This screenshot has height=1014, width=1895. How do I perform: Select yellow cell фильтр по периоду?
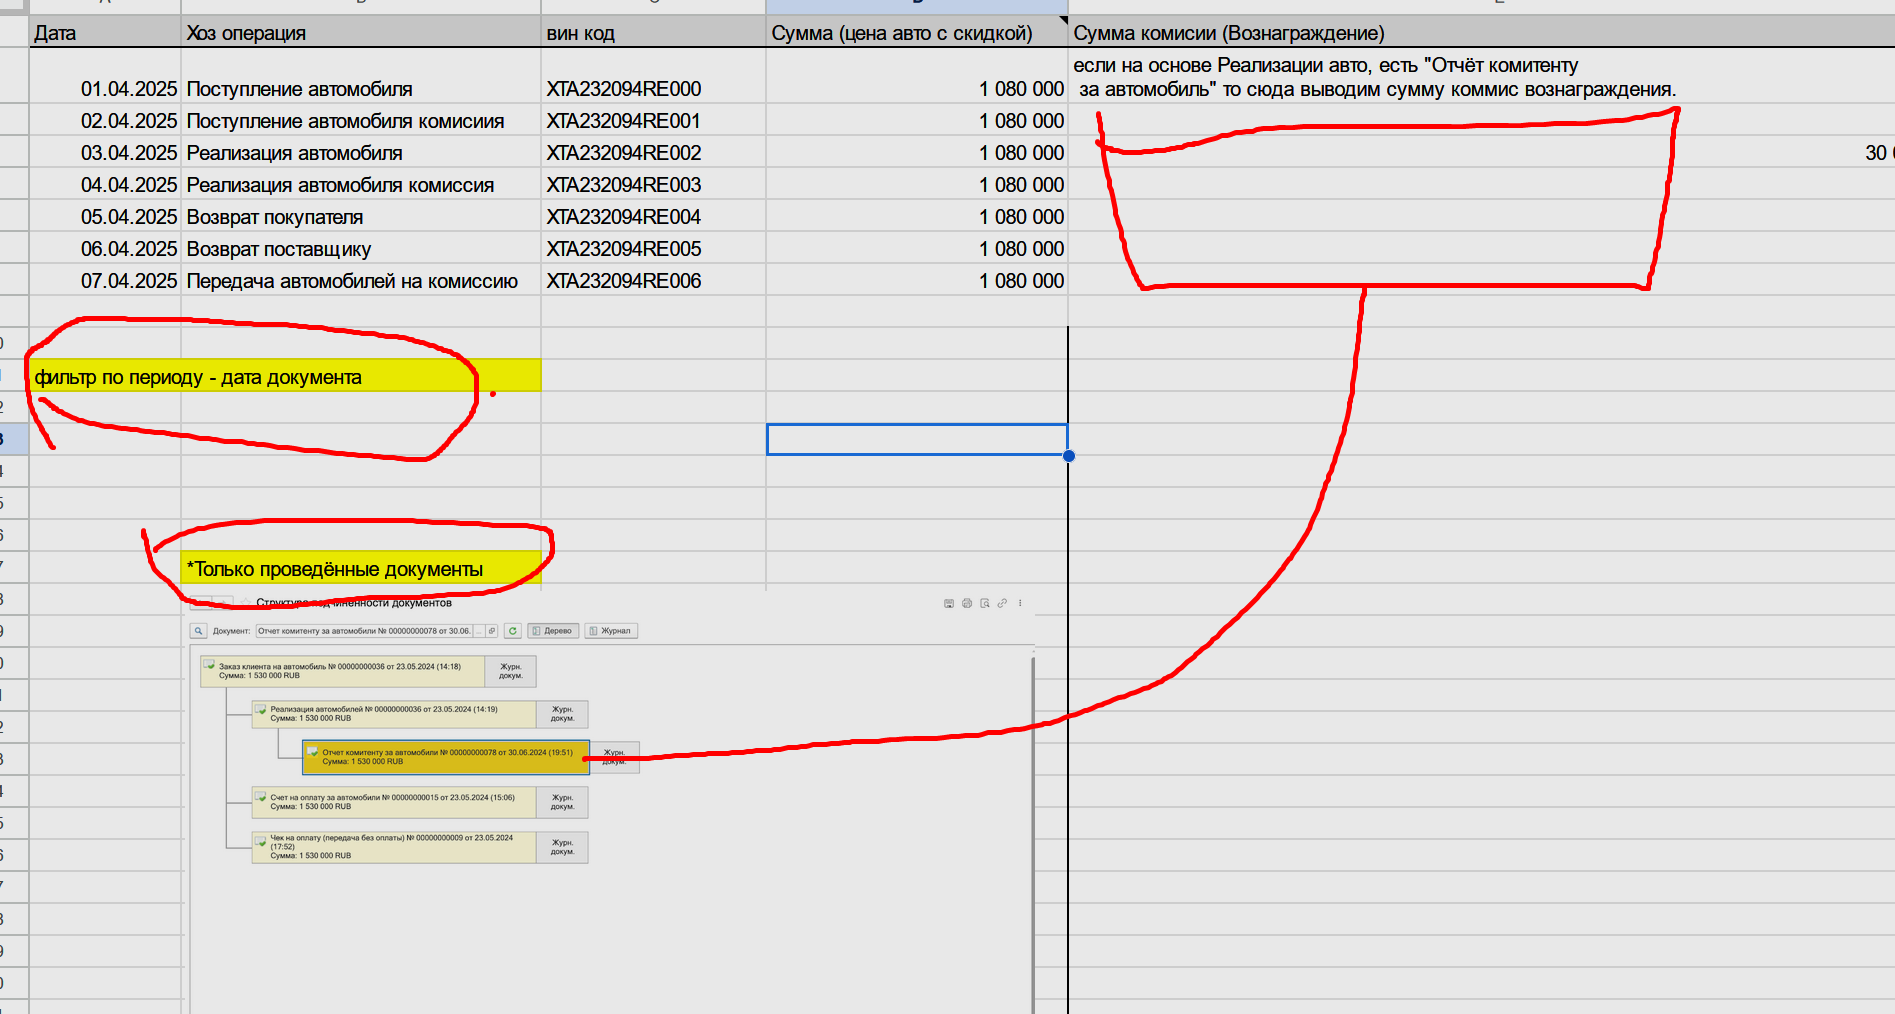click(285, 377)
